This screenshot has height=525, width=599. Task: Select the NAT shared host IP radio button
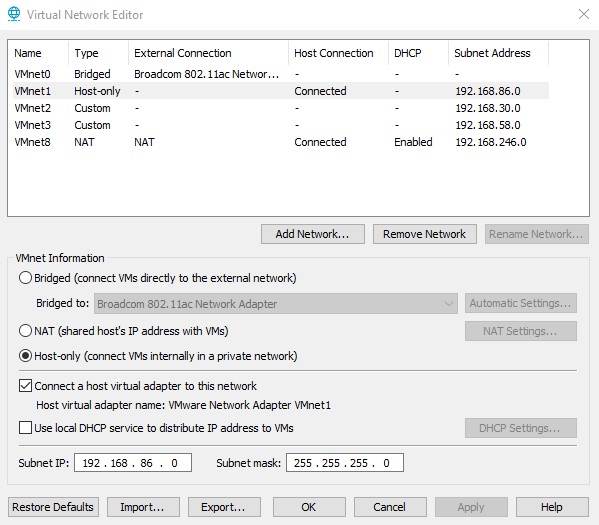click(25, 331)
